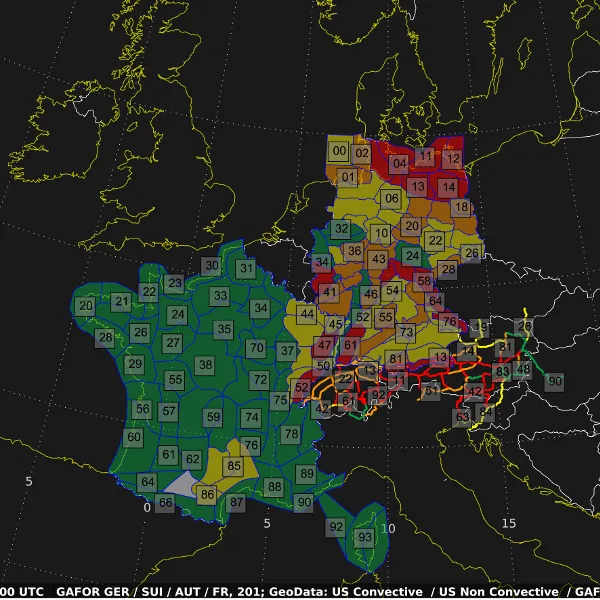The image size is (600, 600).
Task: Select area 01 on the German map
Action: (347, 177)
